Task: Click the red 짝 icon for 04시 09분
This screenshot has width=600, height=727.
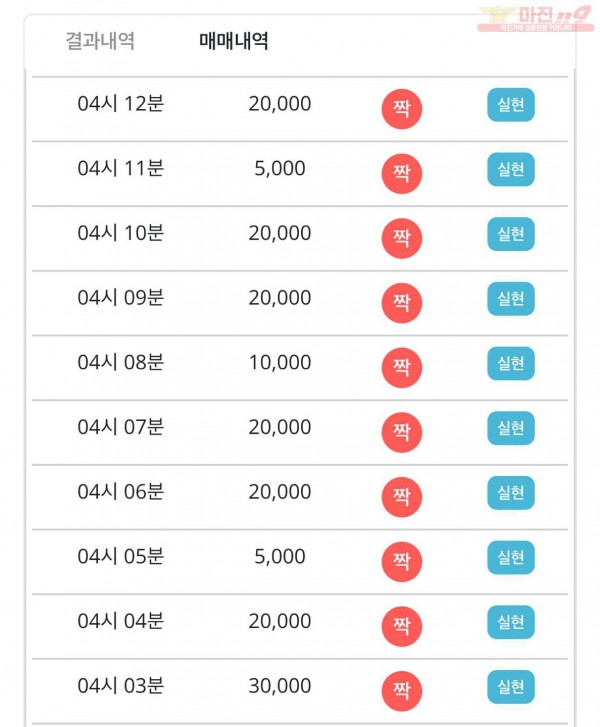Action: (402, 303)
